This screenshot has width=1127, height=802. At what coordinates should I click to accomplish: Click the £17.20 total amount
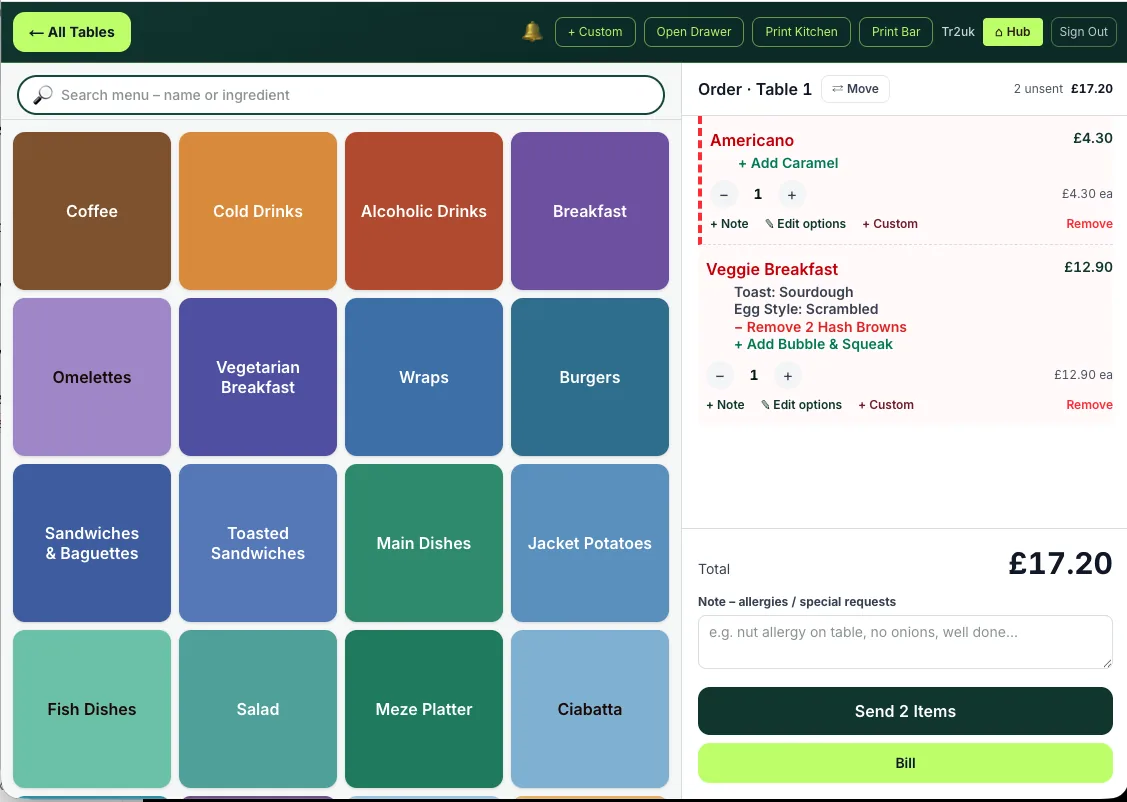coord(1060,563)
